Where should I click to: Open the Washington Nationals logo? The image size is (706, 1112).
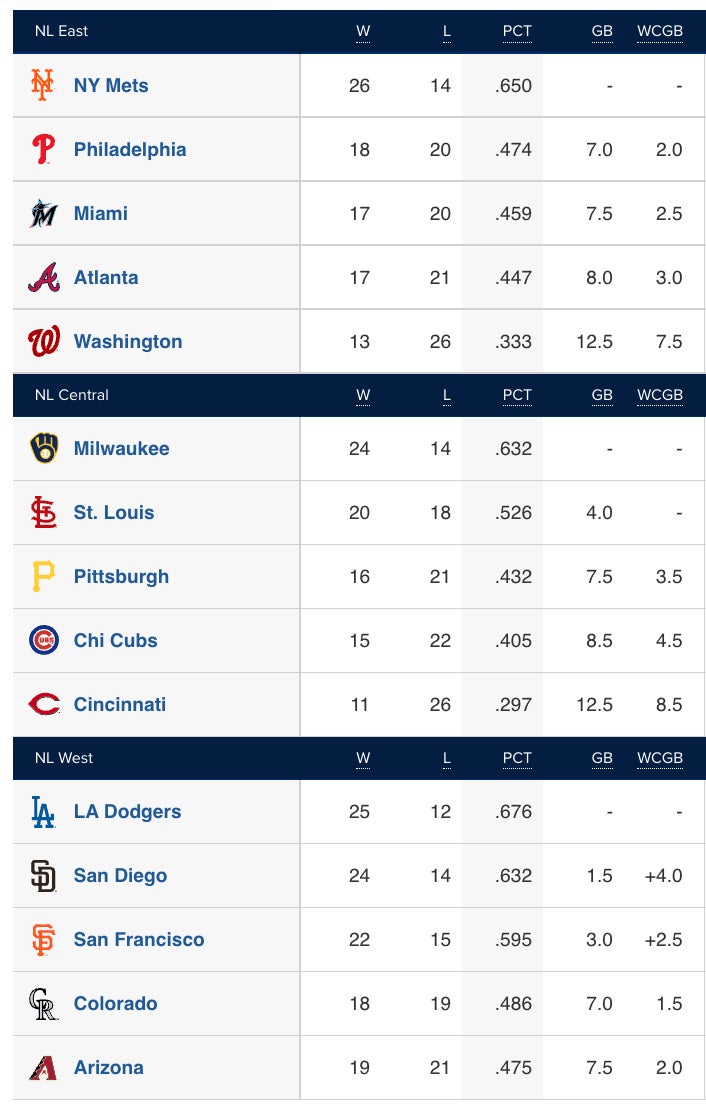point(43,341)
